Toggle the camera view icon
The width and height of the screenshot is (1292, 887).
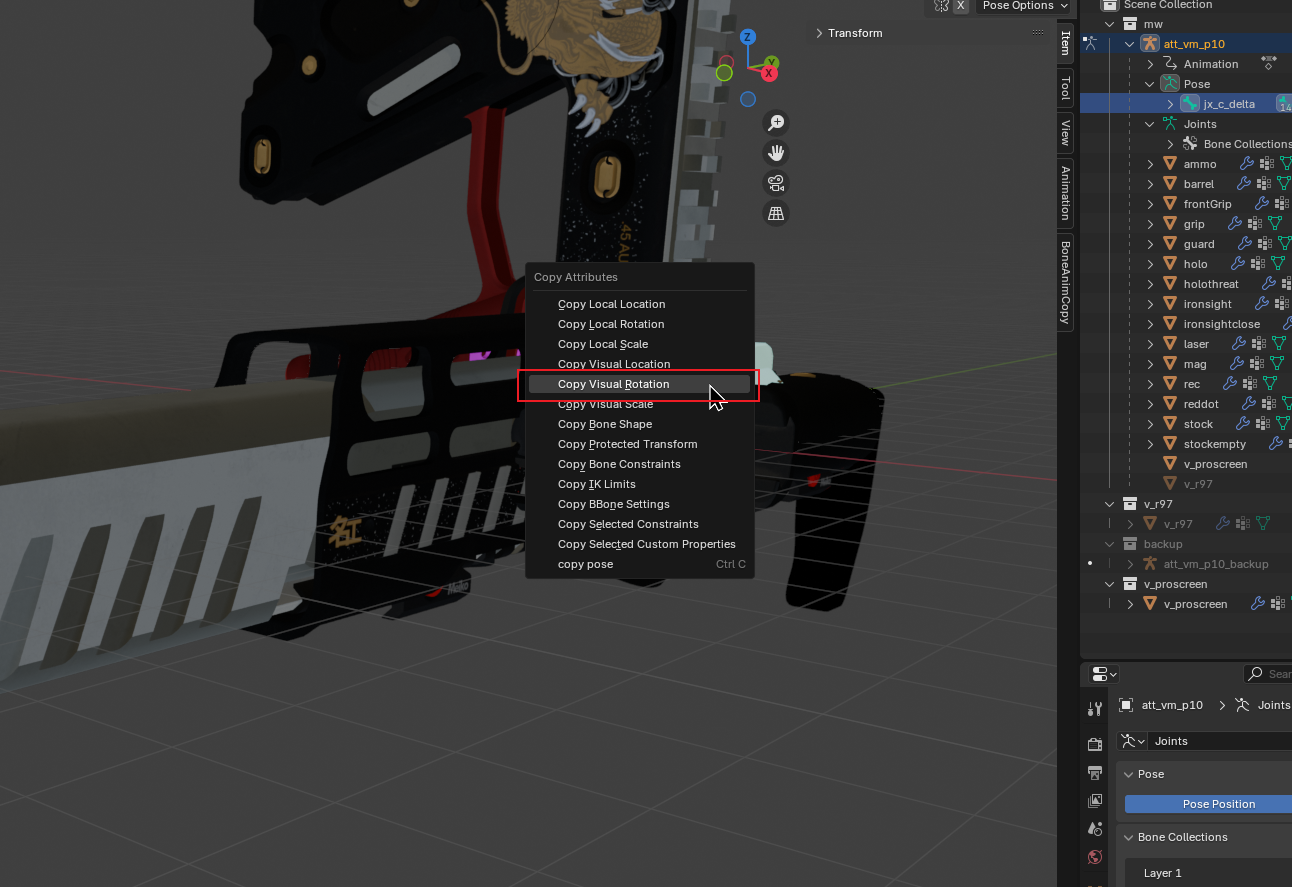(775, 183)
